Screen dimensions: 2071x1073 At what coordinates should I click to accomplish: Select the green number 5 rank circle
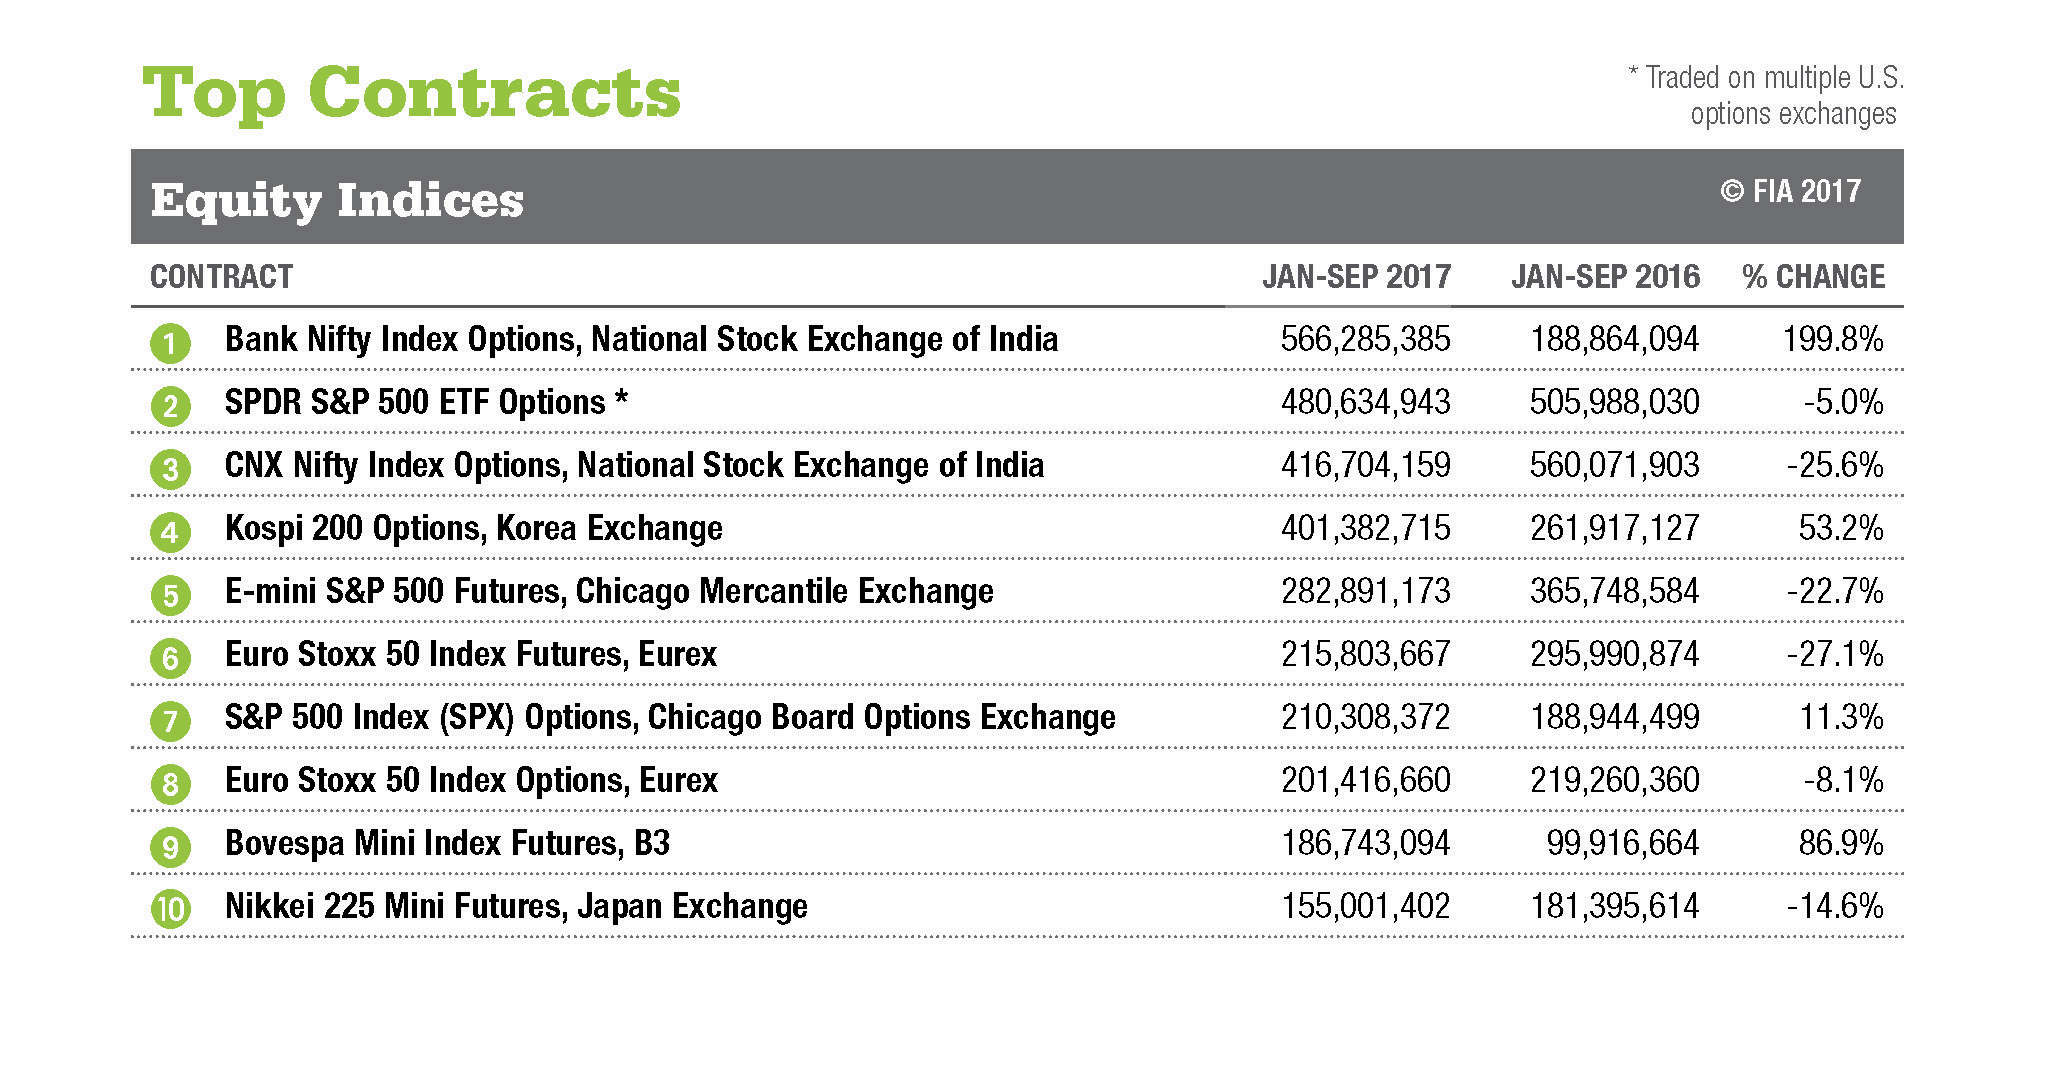coord(170,595)
